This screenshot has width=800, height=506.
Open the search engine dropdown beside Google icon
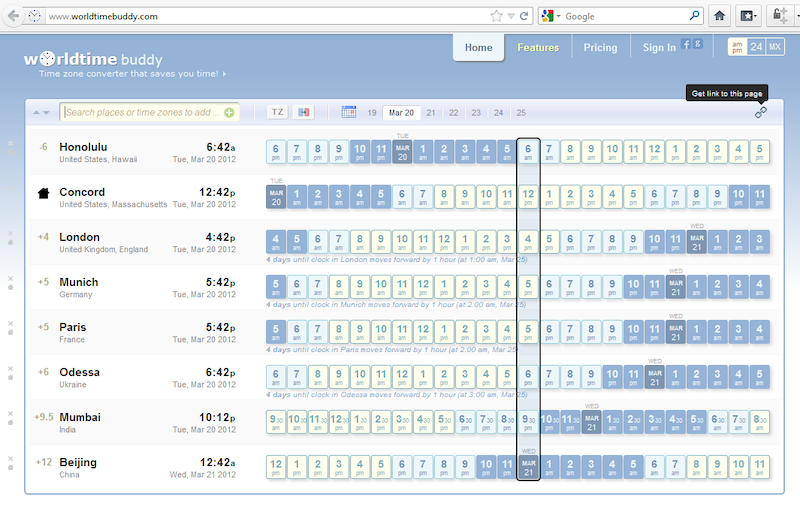pos(557,17)
